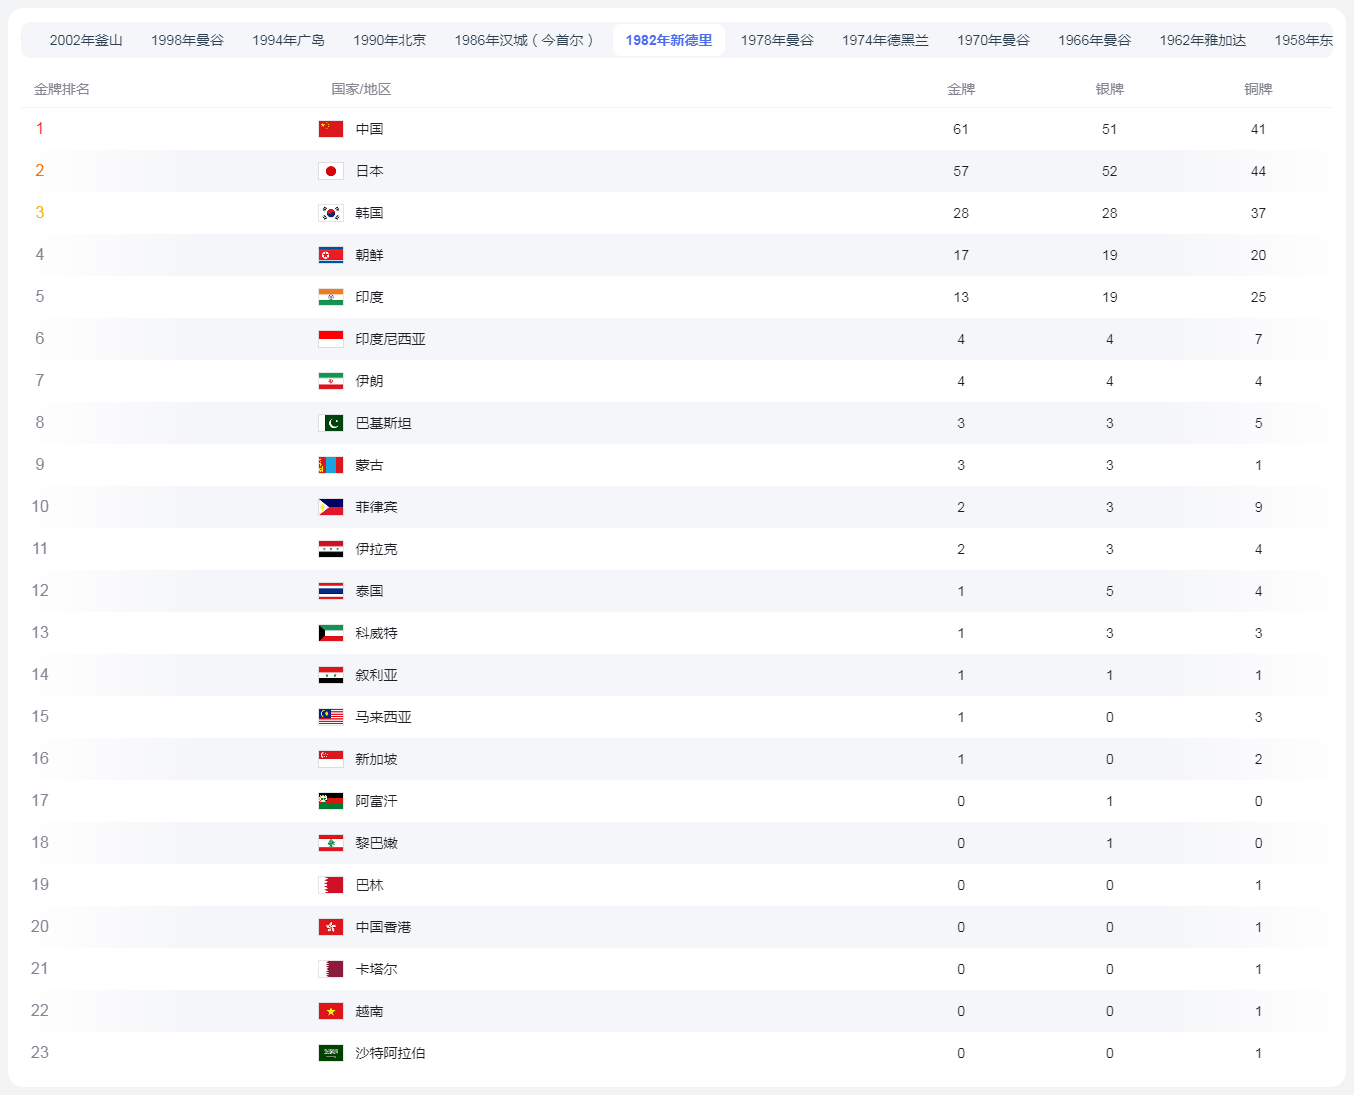Screen dimensions: 1354x1095
Task: Click the Saudi Arabia flag next to 沙特阿拉伯
Action: (x=331, y=1053)
